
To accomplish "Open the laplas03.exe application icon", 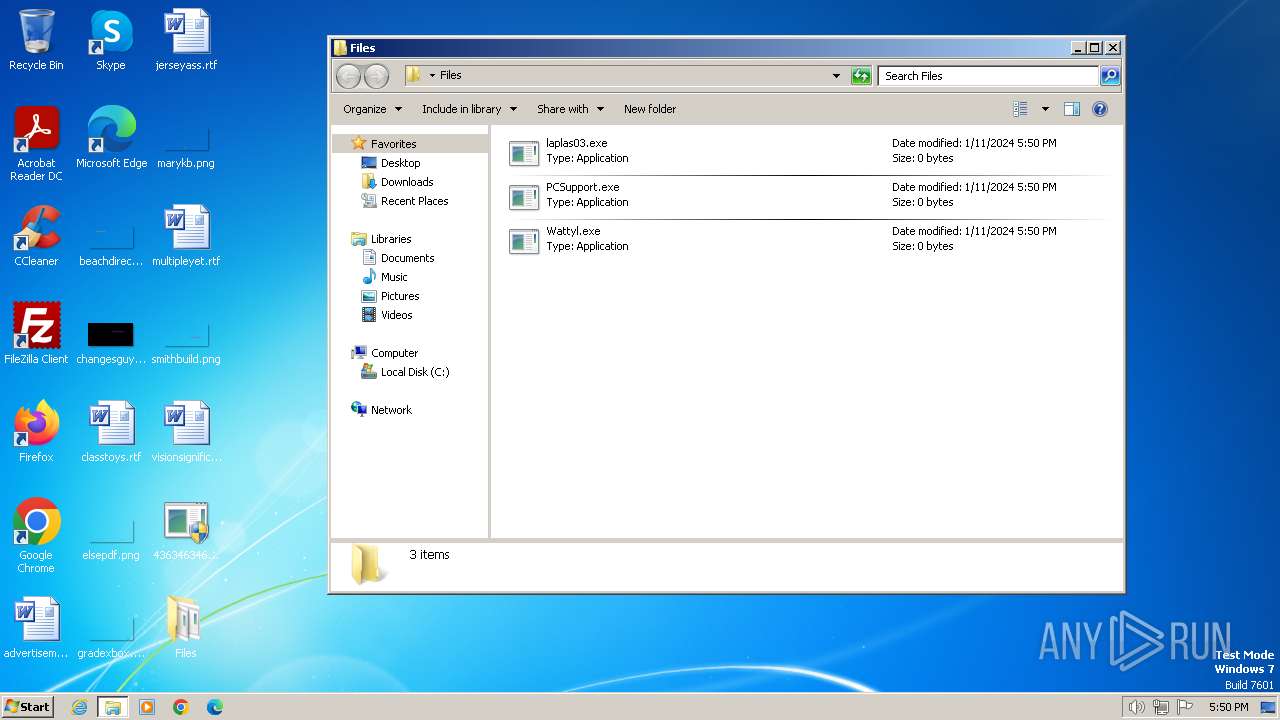I will click(x=524, y=152).
